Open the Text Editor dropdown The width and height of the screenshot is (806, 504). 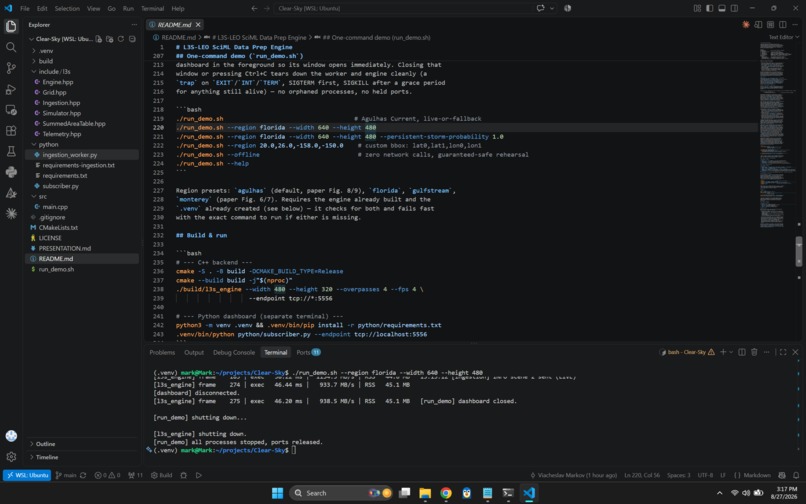pyautogui.click(x=783, y=37)
